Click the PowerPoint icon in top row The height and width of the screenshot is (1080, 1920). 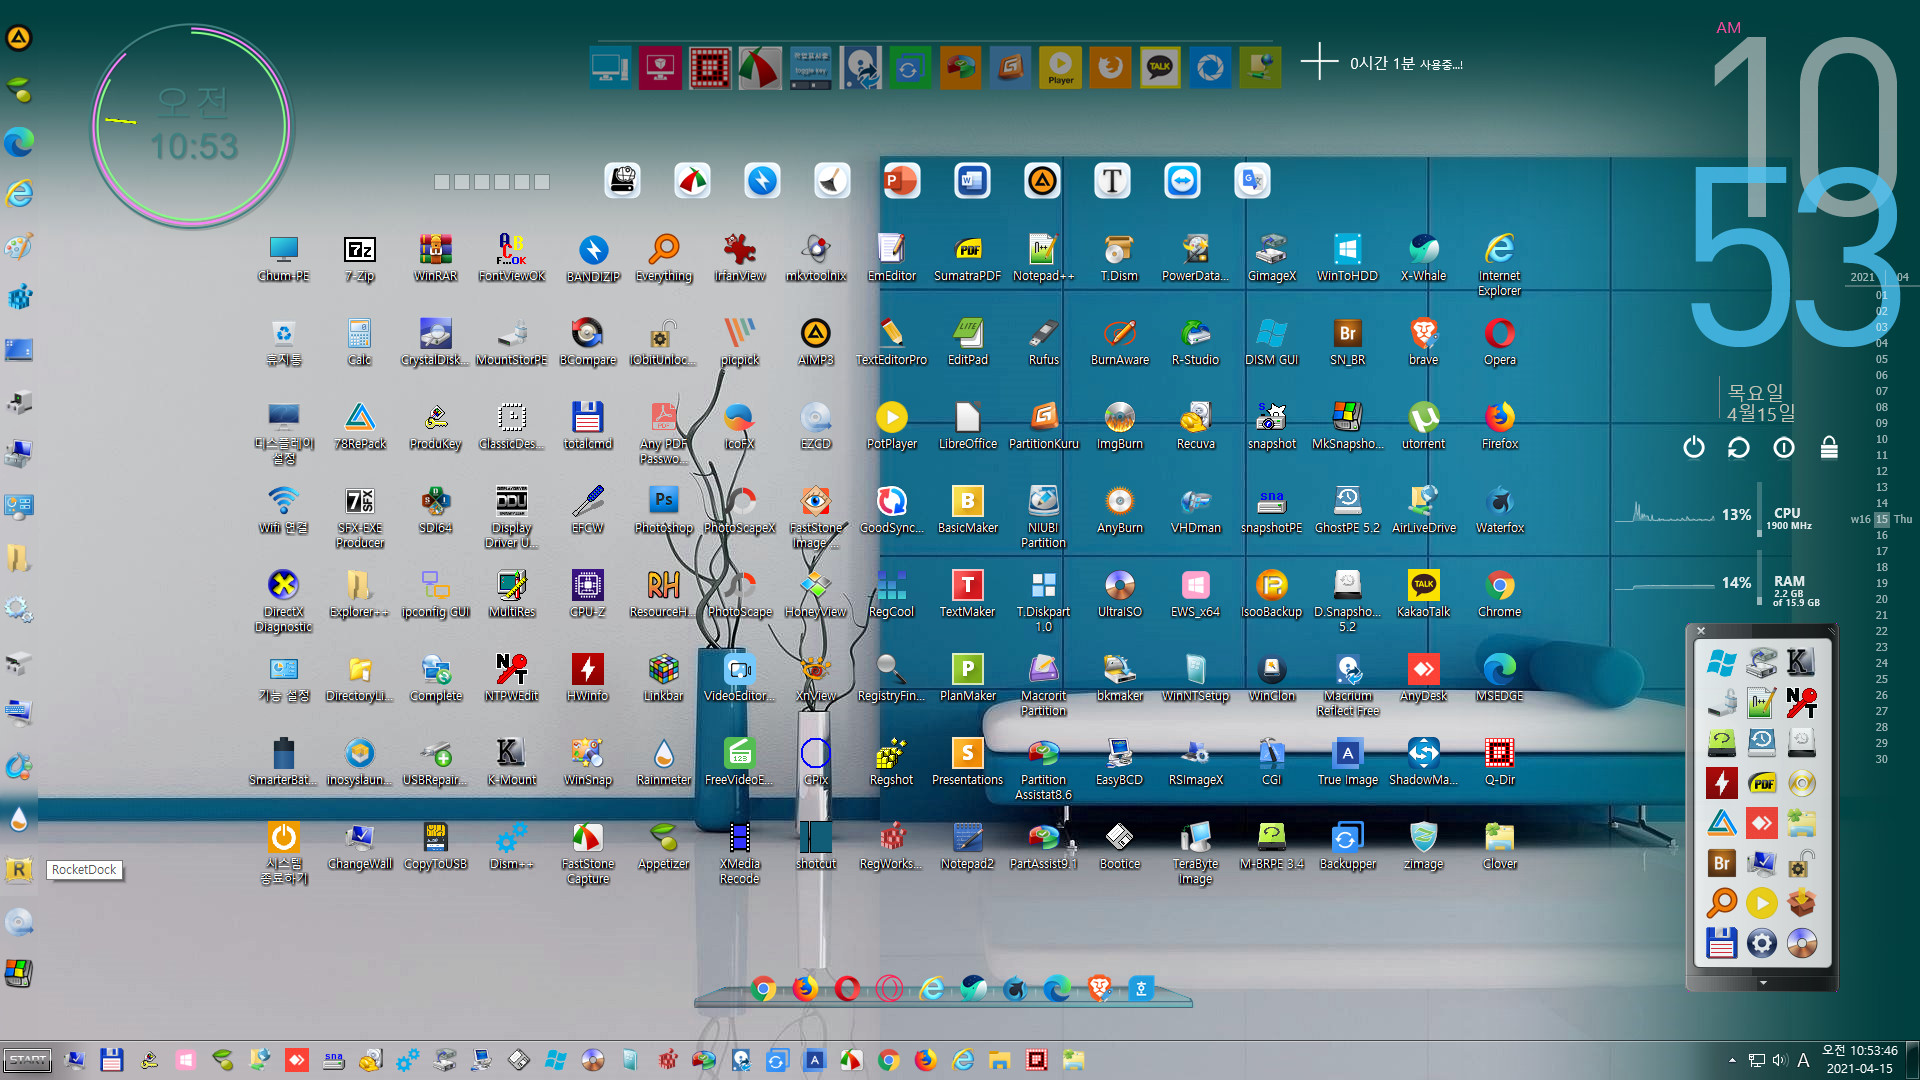click(x=901, y=181)
